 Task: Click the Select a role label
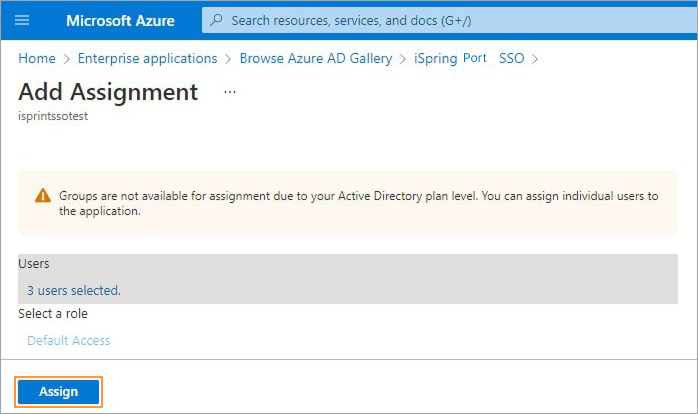[x=53, y=313]
